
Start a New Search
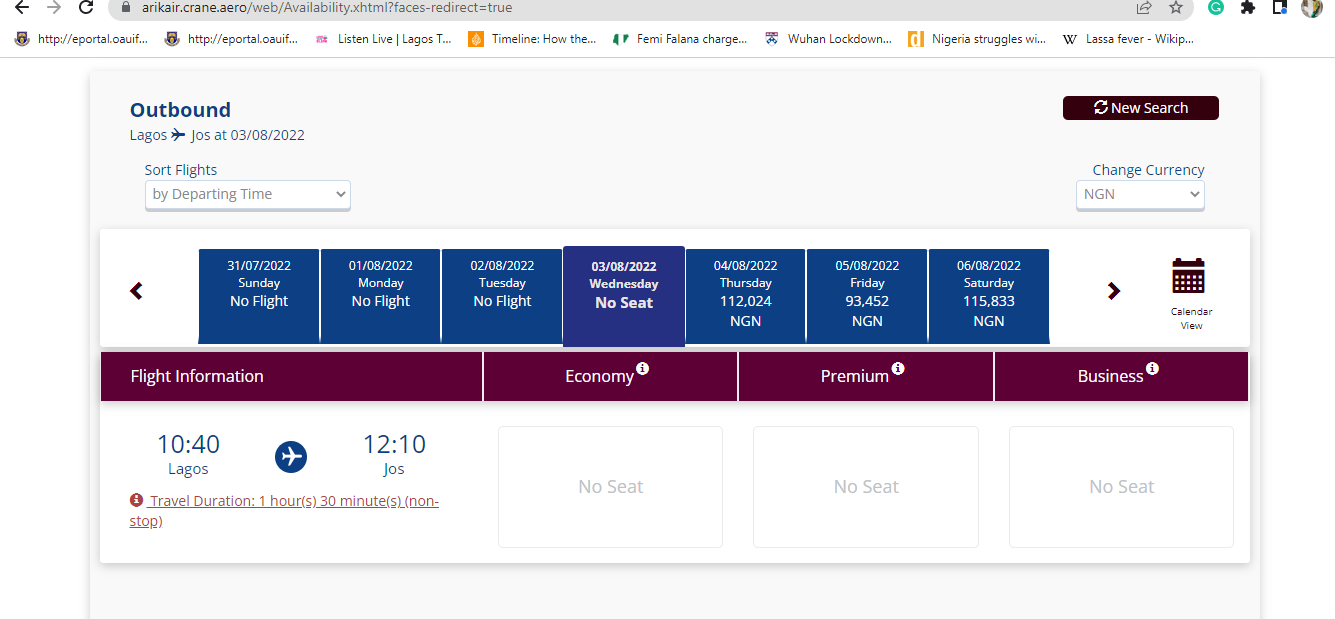coord(1141,108)
